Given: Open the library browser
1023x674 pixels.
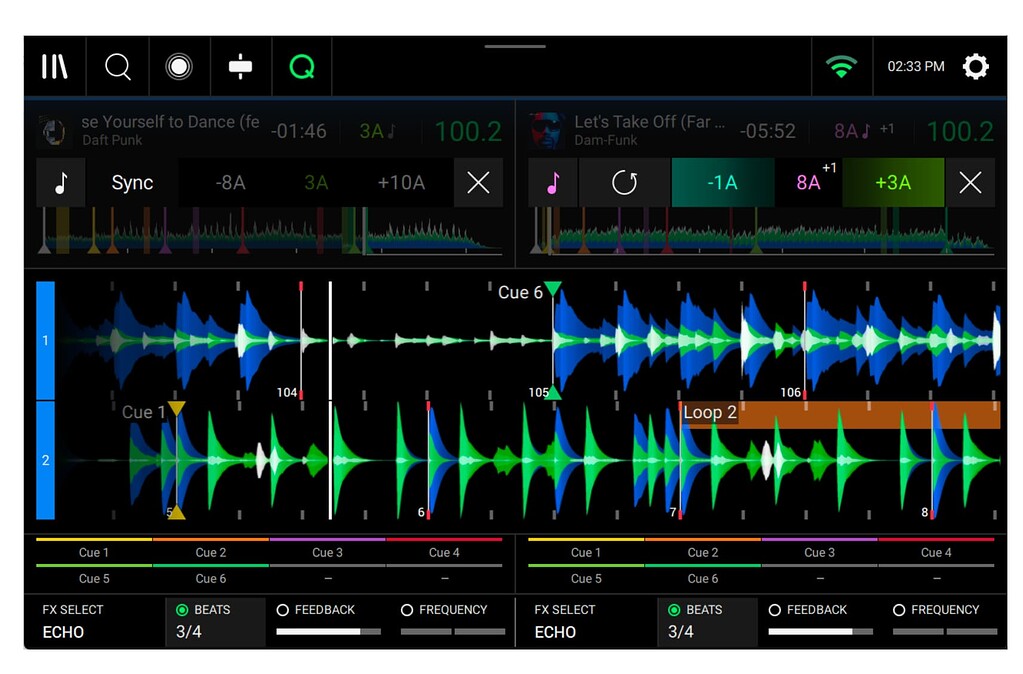Looking at the screenshot, I should point(54,66).
